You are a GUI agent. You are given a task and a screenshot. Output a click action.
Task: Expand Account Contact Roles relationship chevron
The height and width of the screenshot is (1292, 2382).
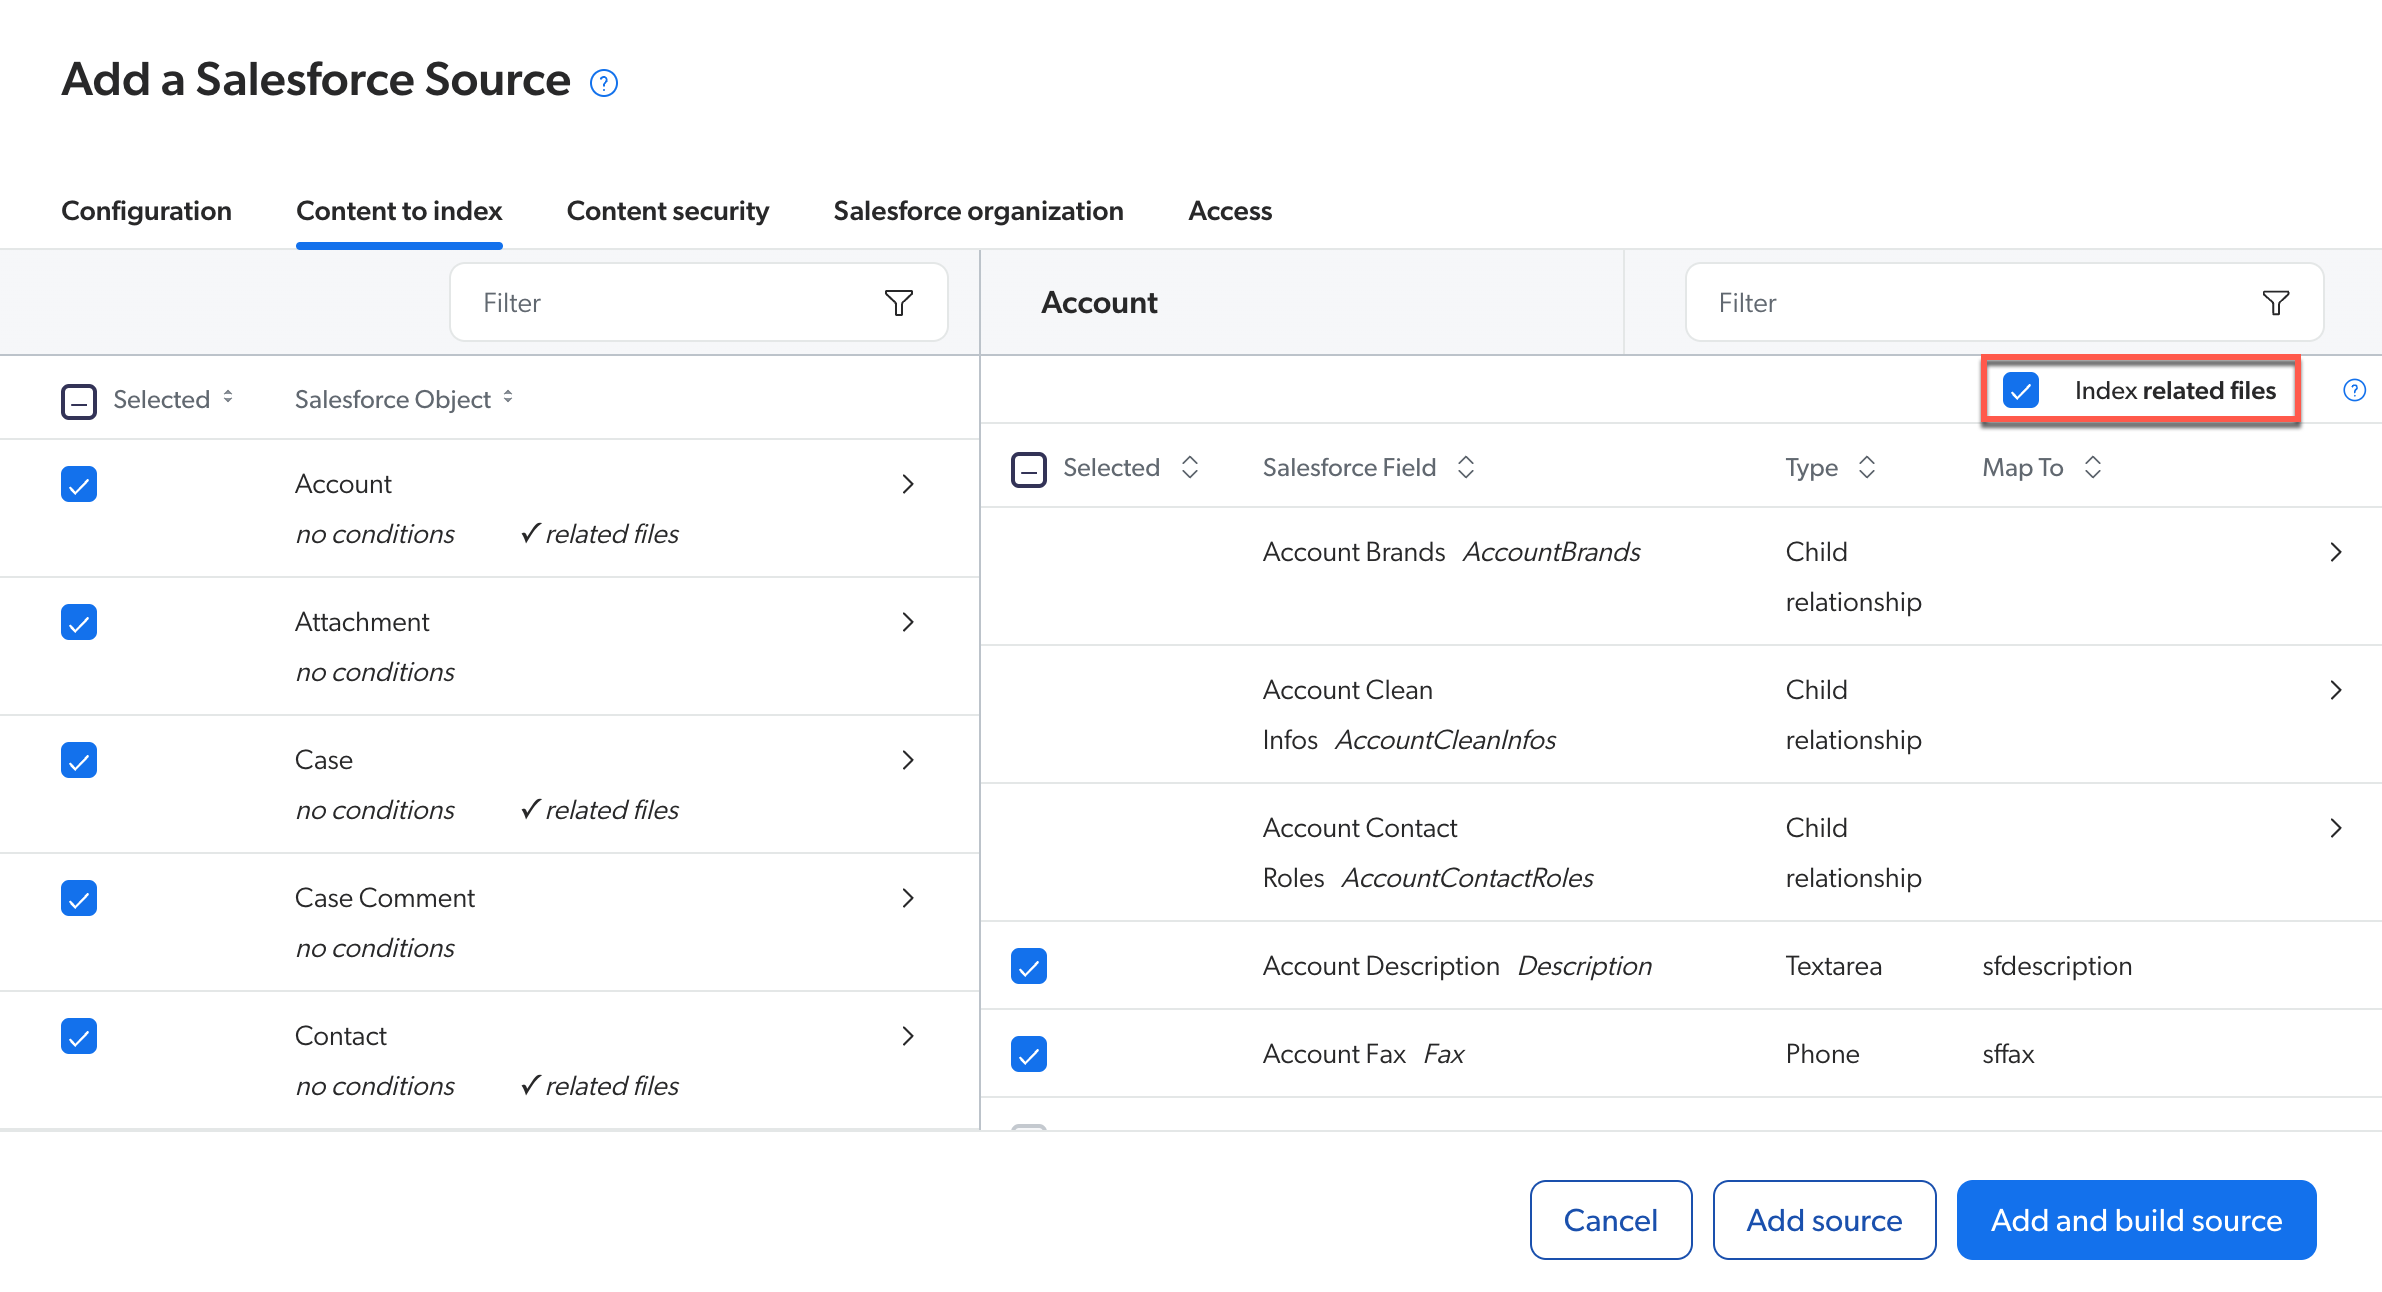[2336, 828]
